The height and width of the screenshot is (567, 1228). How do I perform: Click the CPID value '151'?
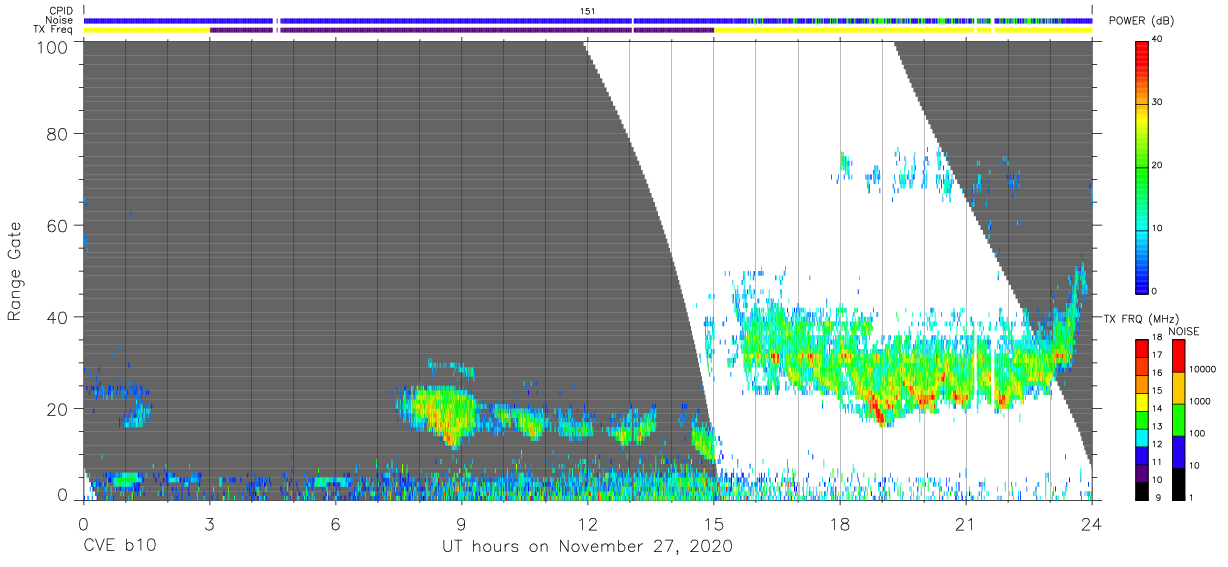point(588,11)
